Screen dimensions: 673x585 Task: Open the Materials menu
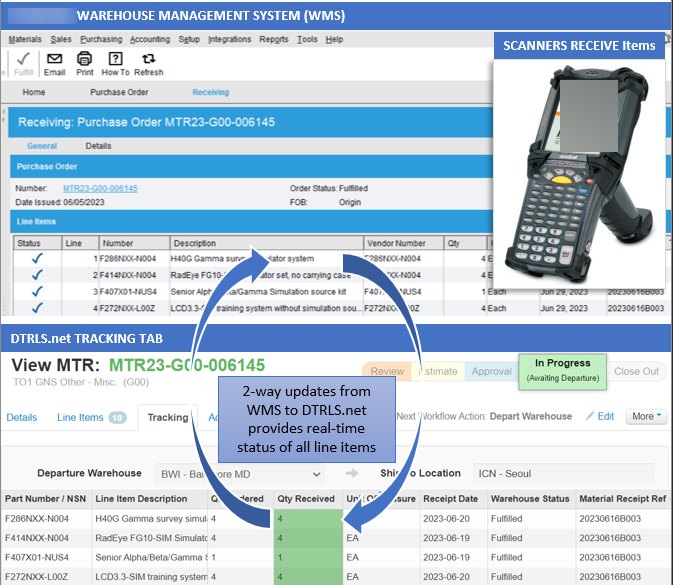tap(25, 39)
